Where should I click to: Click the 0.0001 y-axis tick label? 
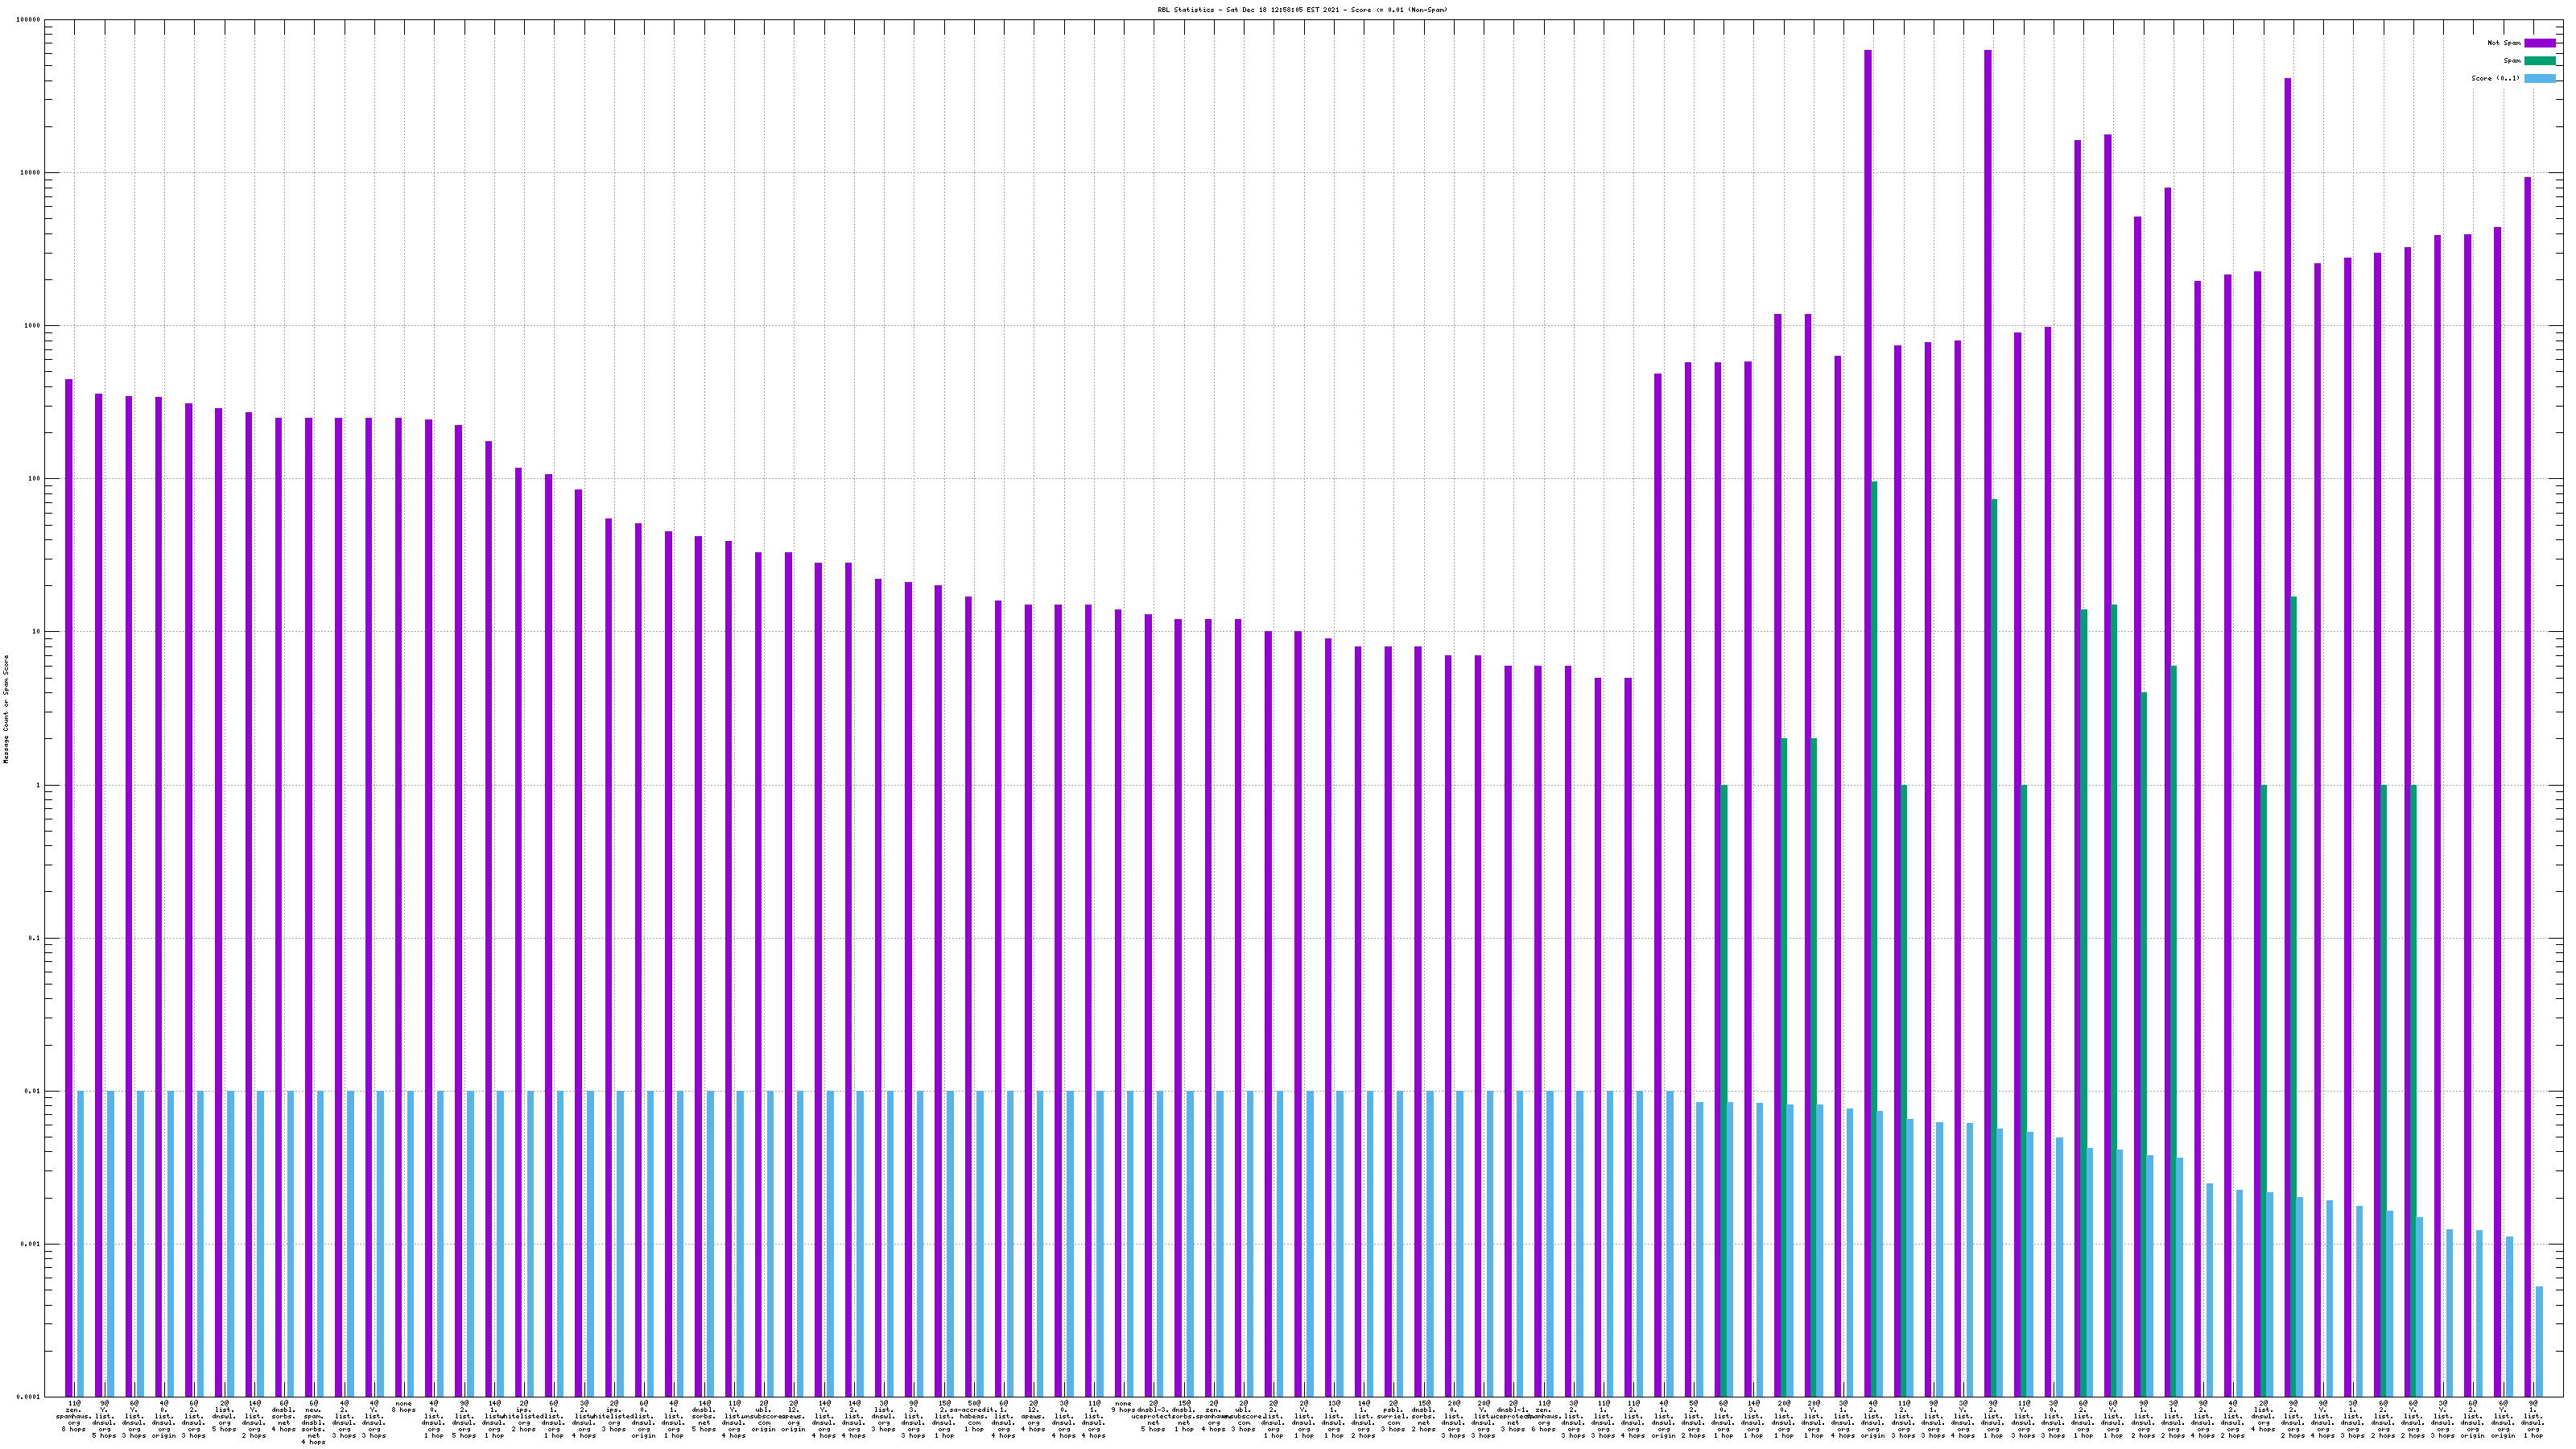tap(29, 1397)
